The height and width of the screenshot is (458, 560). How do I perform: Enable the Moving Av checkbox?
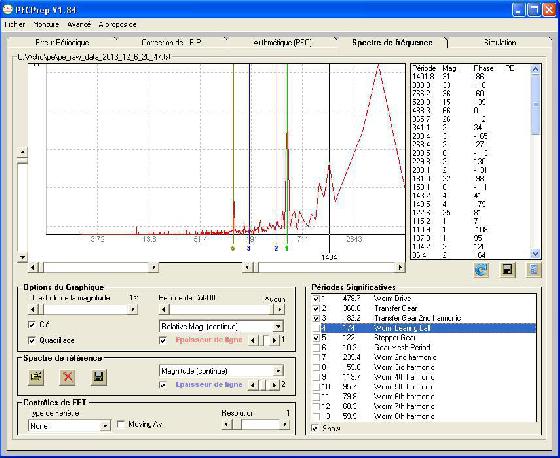click(x=121, y=424)
